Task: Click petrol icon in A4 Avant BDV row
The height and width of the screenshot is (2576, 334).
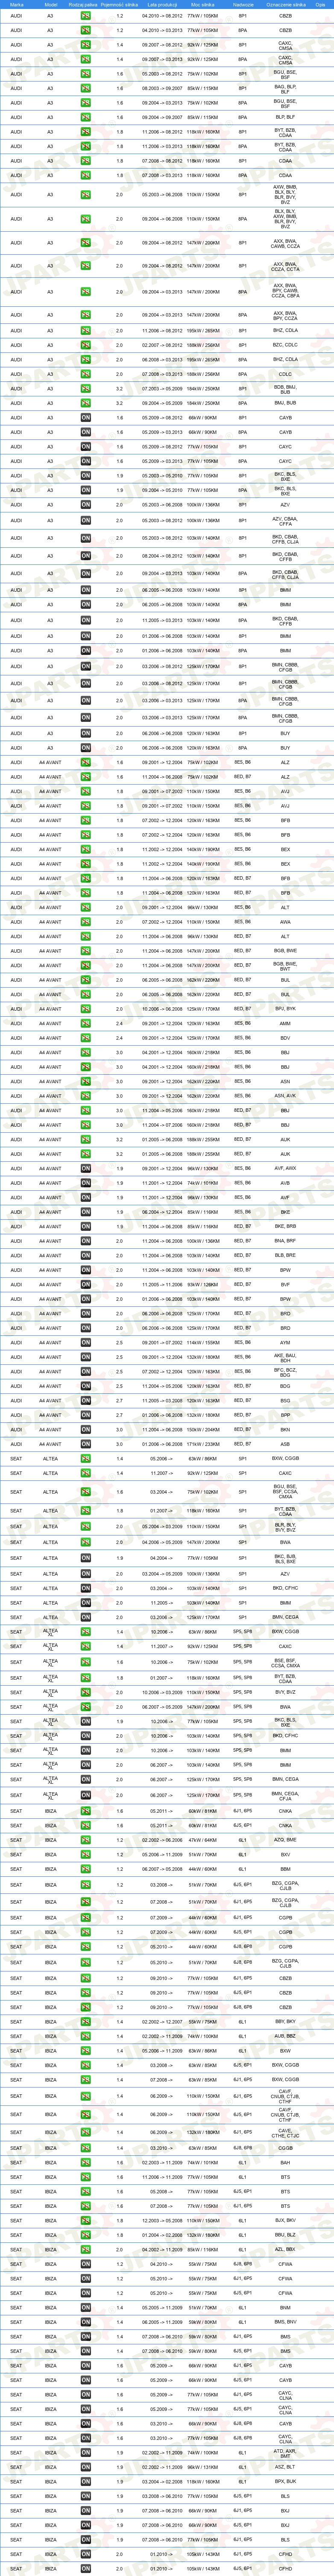Action: [85, 1038]
